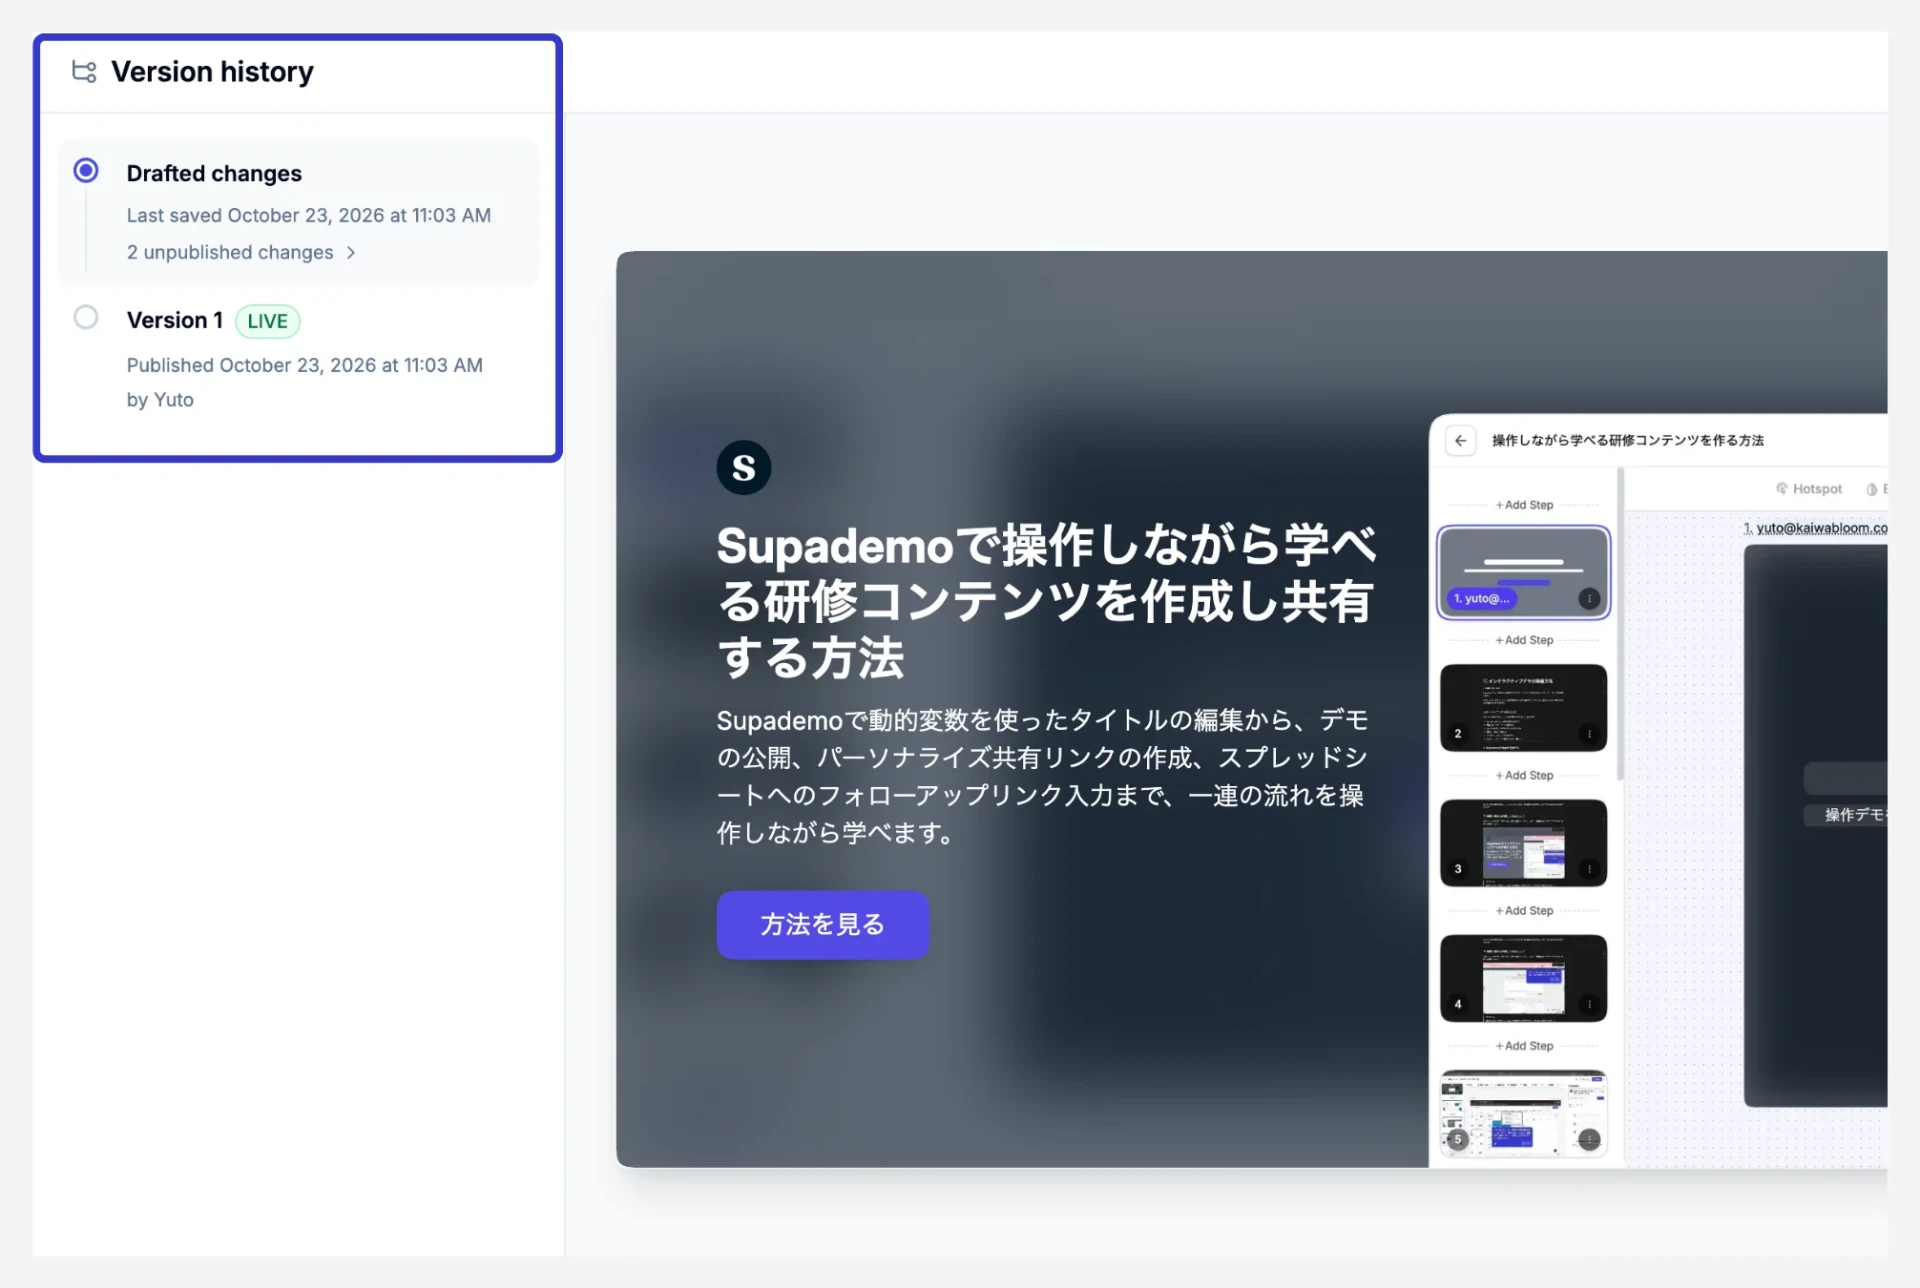
Task: Click the "by Yuto" text
Action: [160, 400]
